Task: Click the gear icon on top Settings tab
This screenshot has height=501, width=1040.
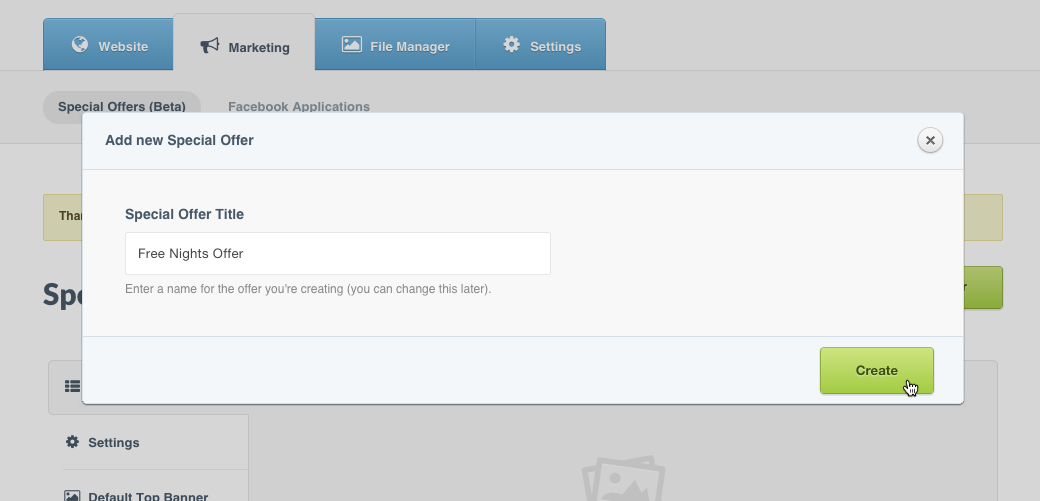Action: (511, 45)
